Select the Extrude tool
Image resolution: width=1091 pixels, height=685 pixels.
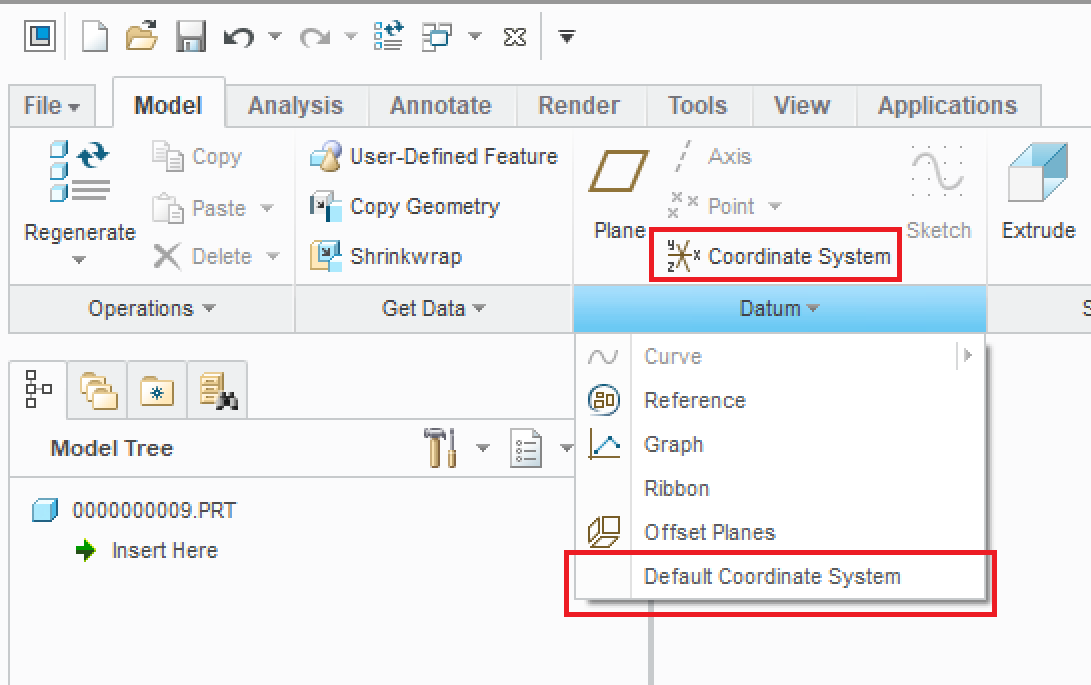[1038, 195]
